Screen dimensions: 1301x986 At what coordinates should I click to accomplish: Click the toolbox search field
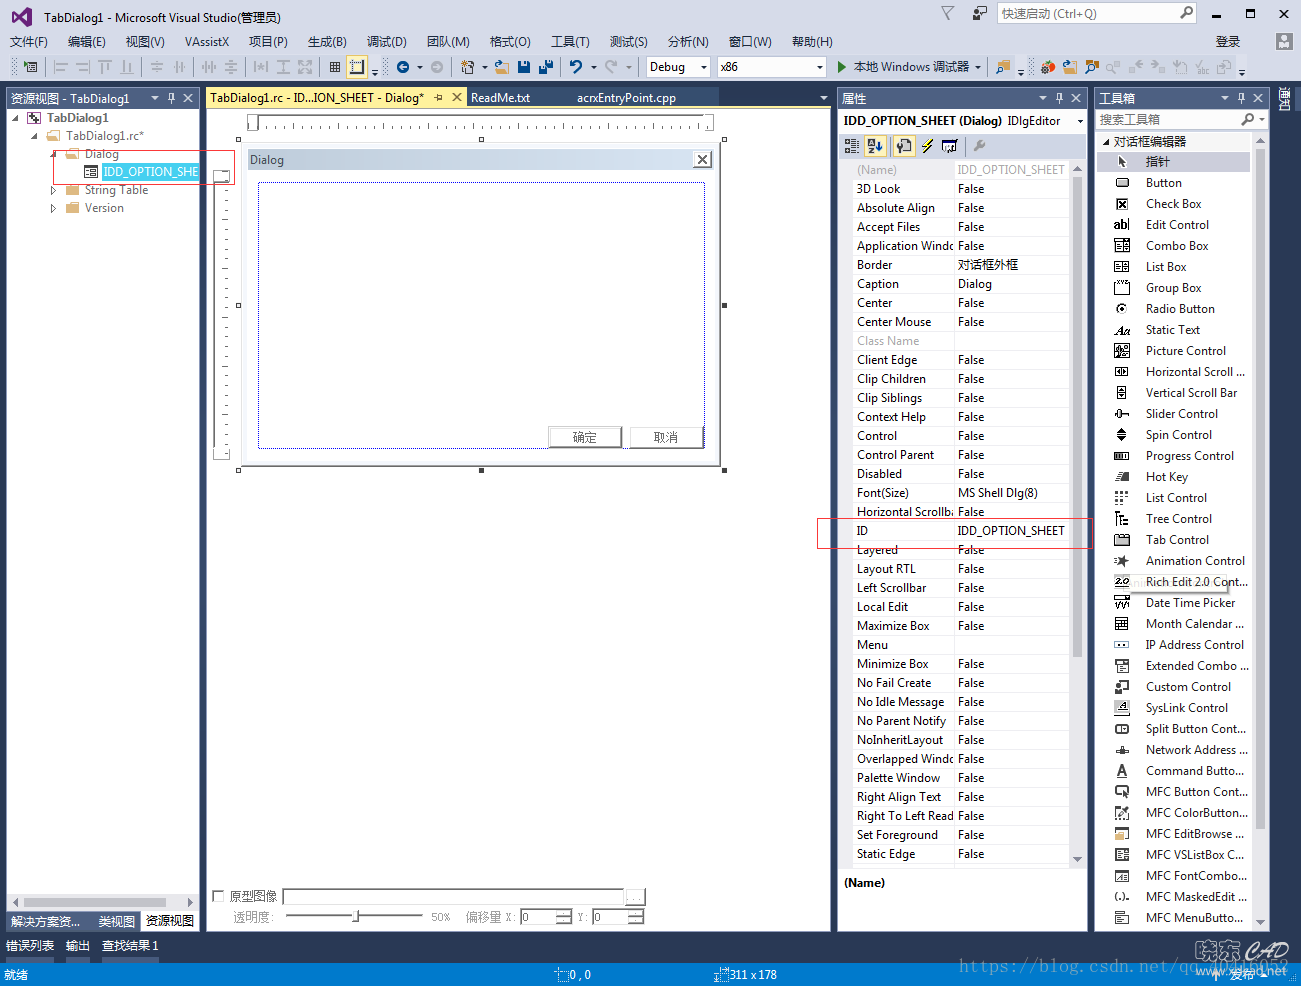[x=1168, y=120]
